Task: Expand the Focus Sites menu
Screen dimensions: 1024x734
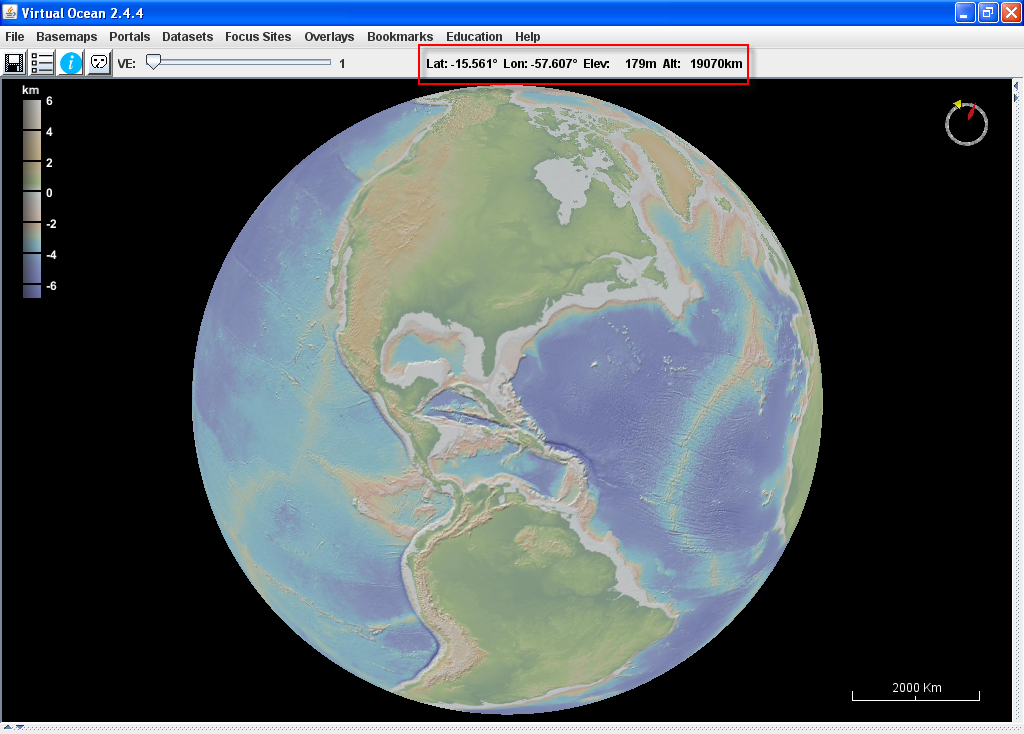Action: tap(258, 36)
